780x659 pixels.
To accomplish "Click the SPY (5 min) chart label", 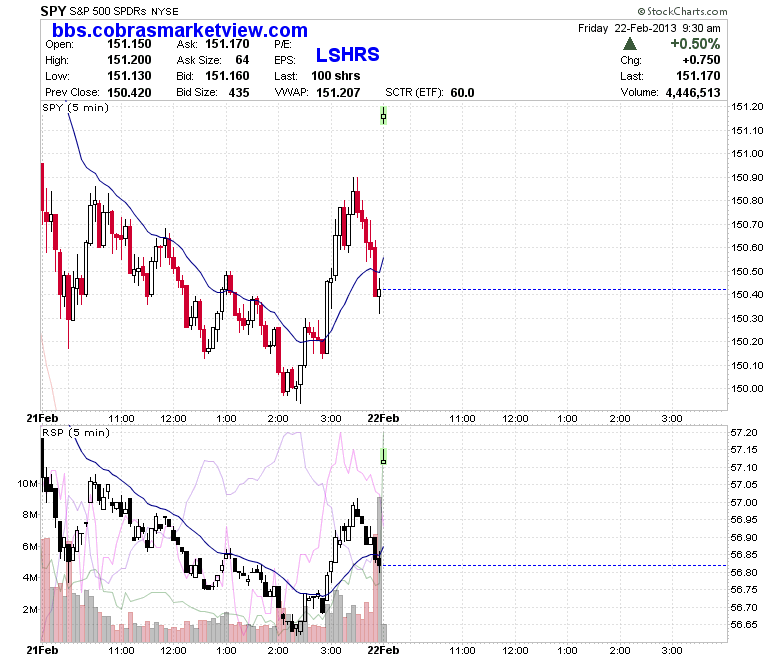I will click(x=75, y=107).
